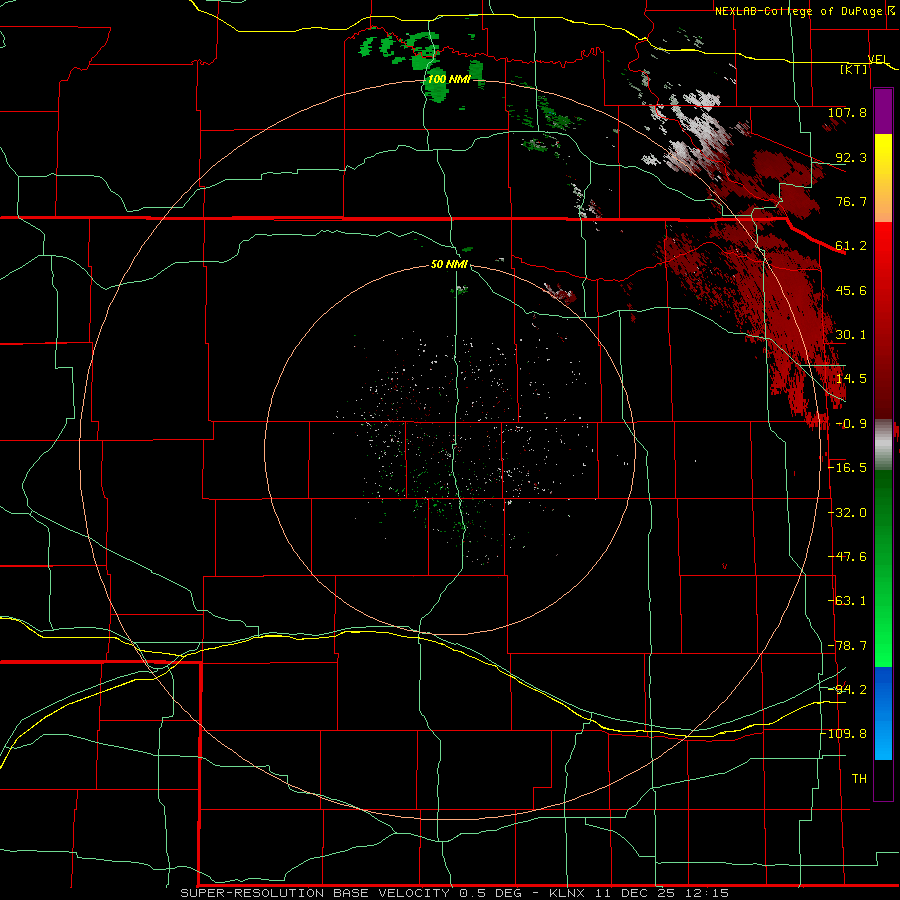Click the Super-Resolution Base Velocity caption

pos(455,893)
